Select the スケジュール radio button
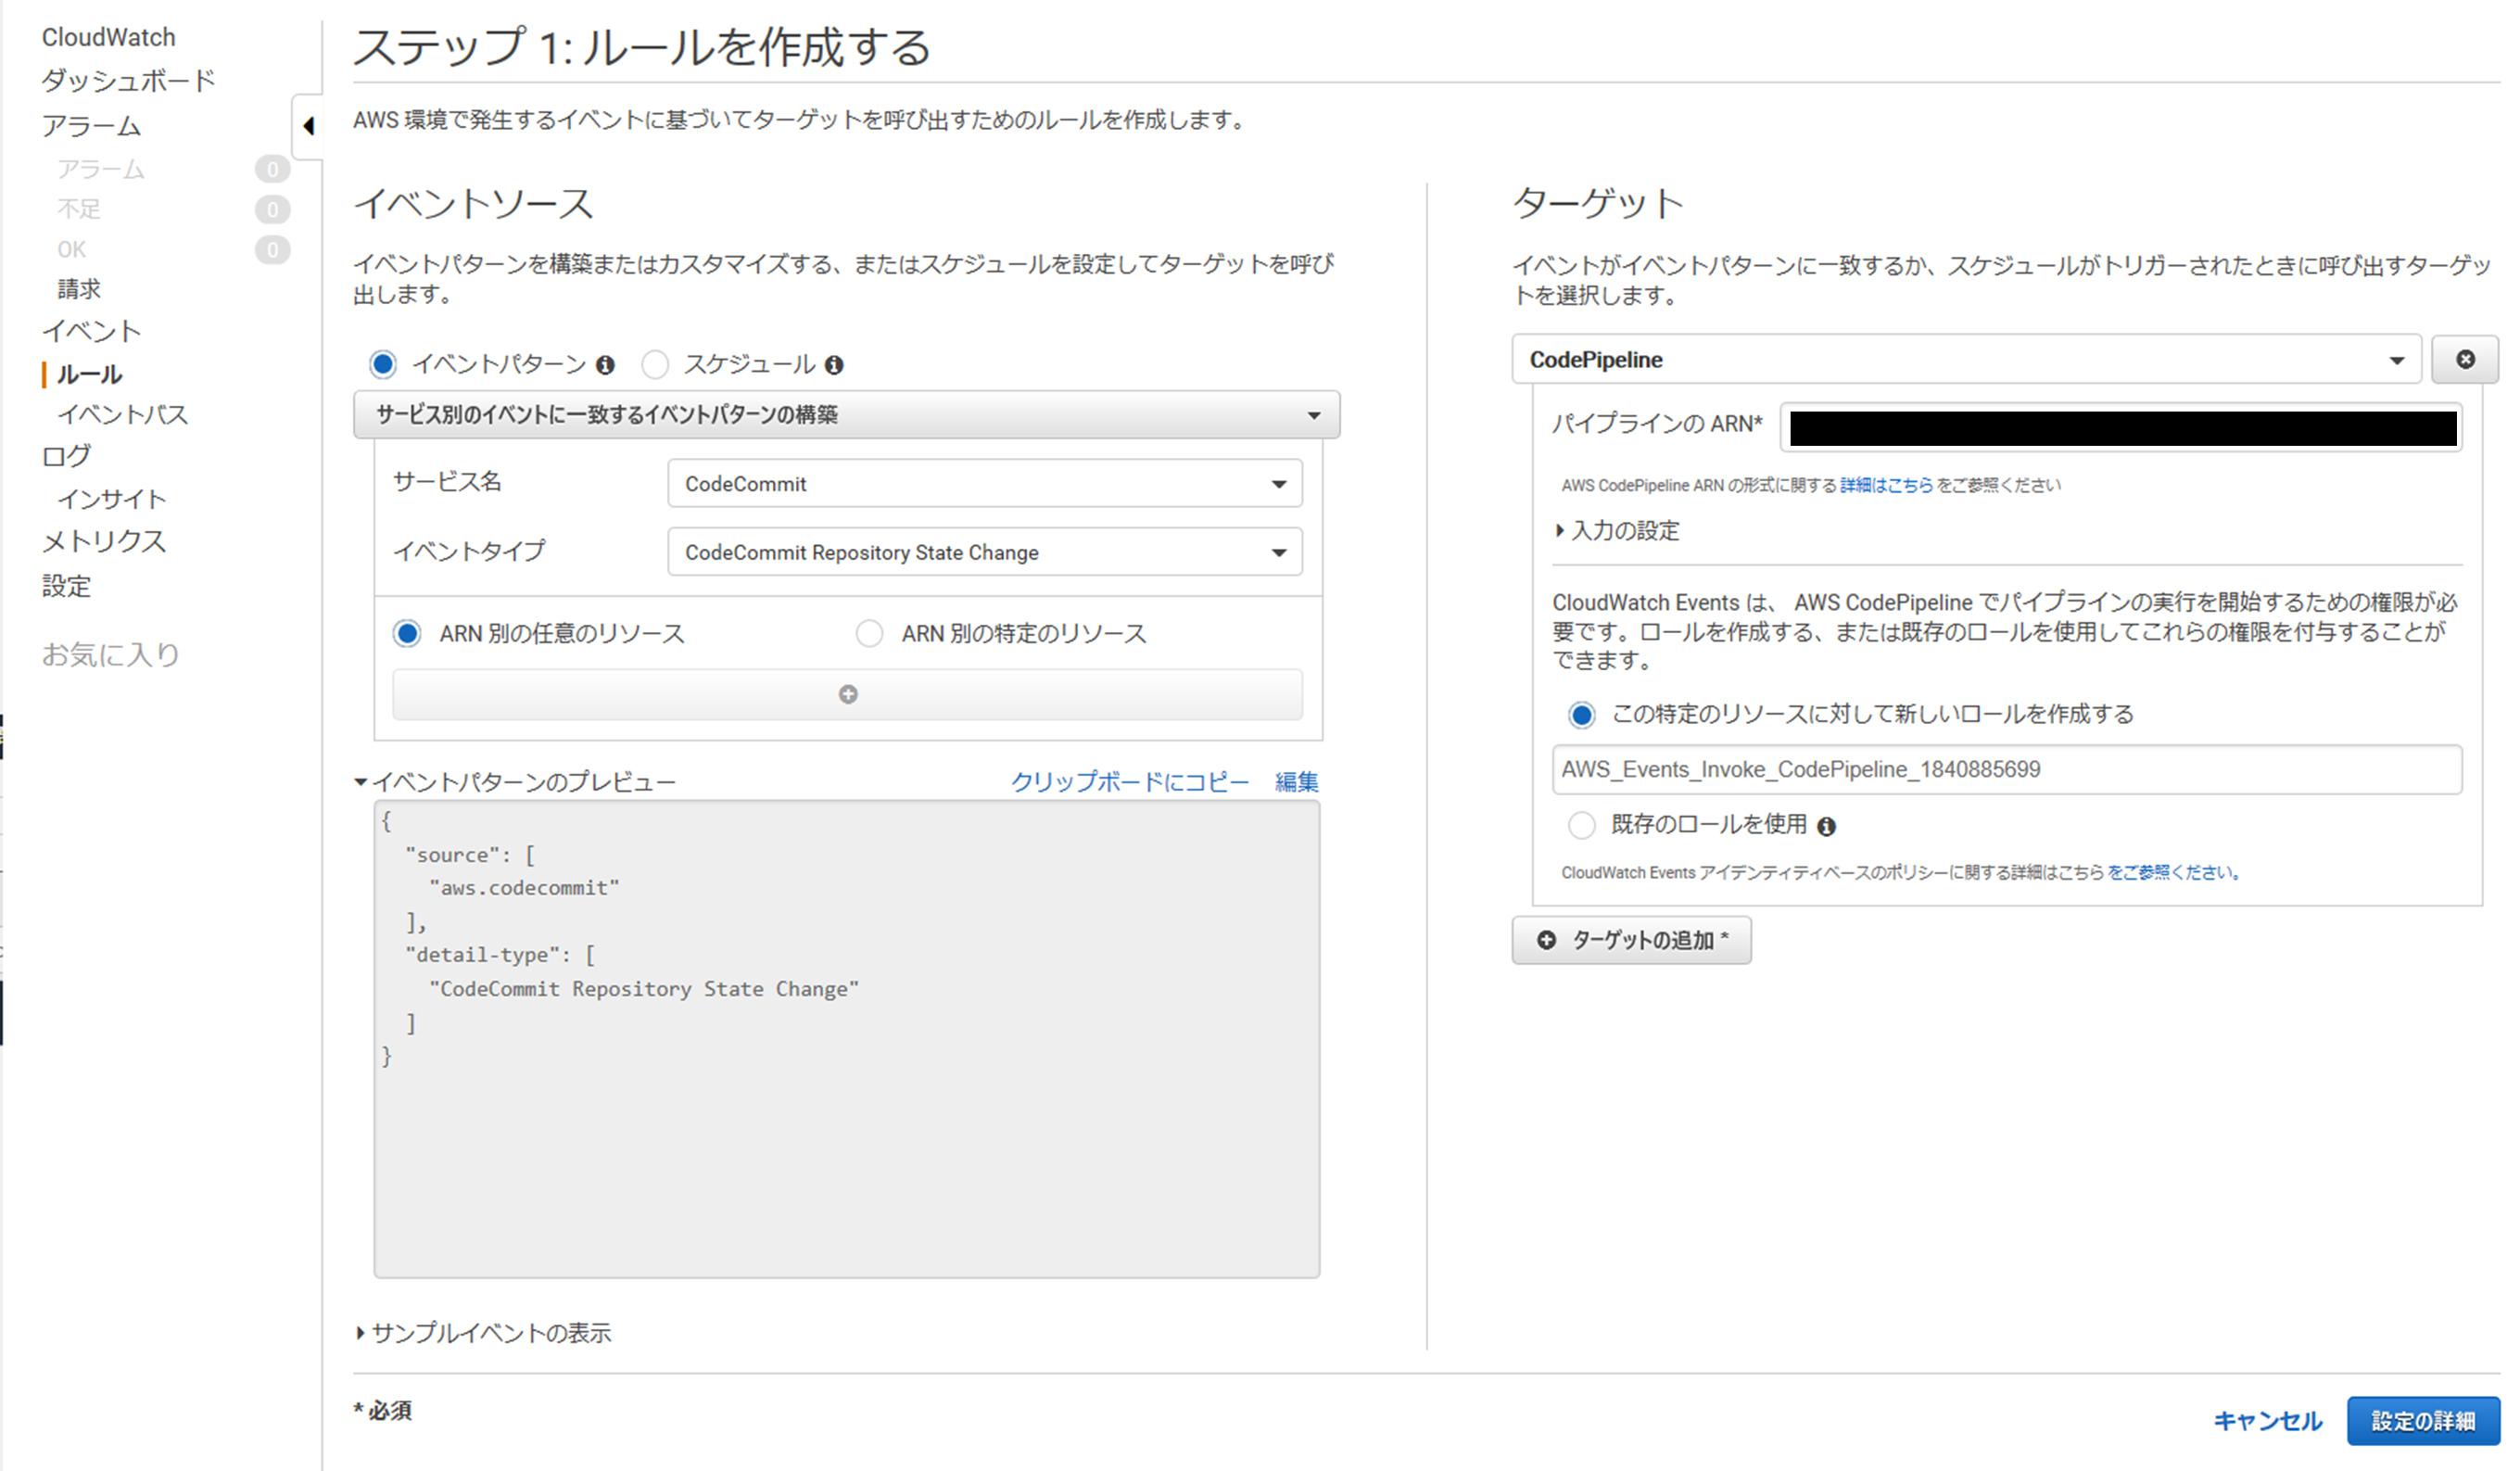Image resolution: width=2520 pixels, height=1471 pixels. [x=656, y=364]
